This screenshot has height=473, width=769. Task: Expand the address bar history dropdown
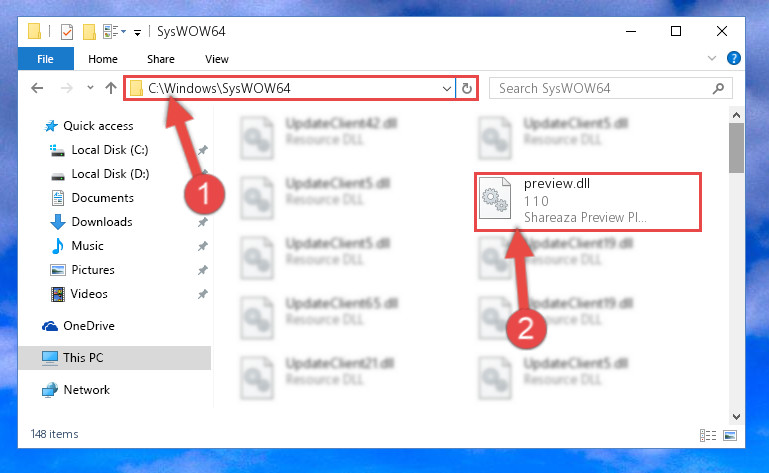446,89
